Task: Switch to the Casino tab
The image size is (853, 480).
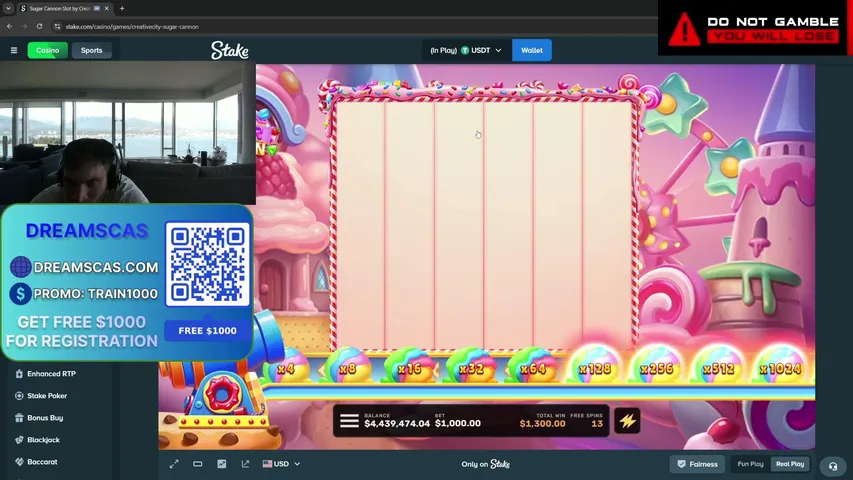Action: (x=47, y=50)
